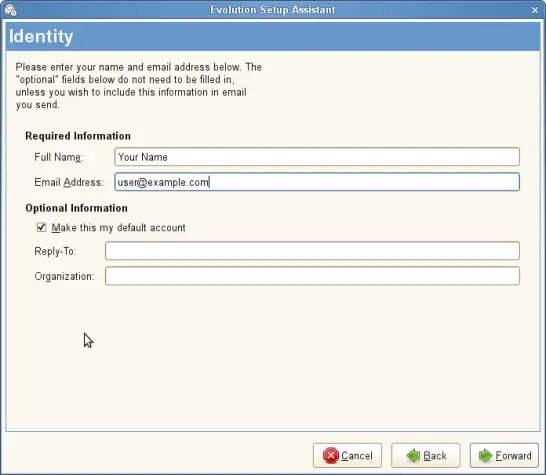Click the Optional Information heading
The image size is (546, 475).
tap(76, 208)
